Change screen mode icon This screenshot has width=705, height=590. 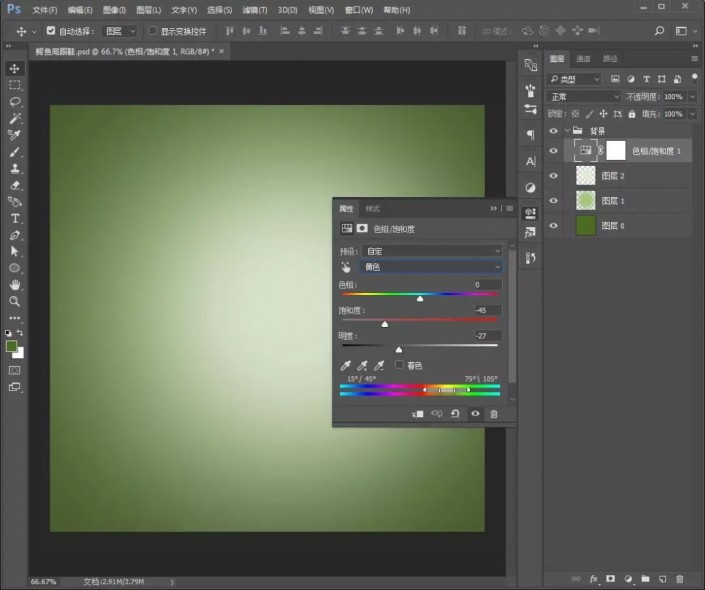point(14,387)
